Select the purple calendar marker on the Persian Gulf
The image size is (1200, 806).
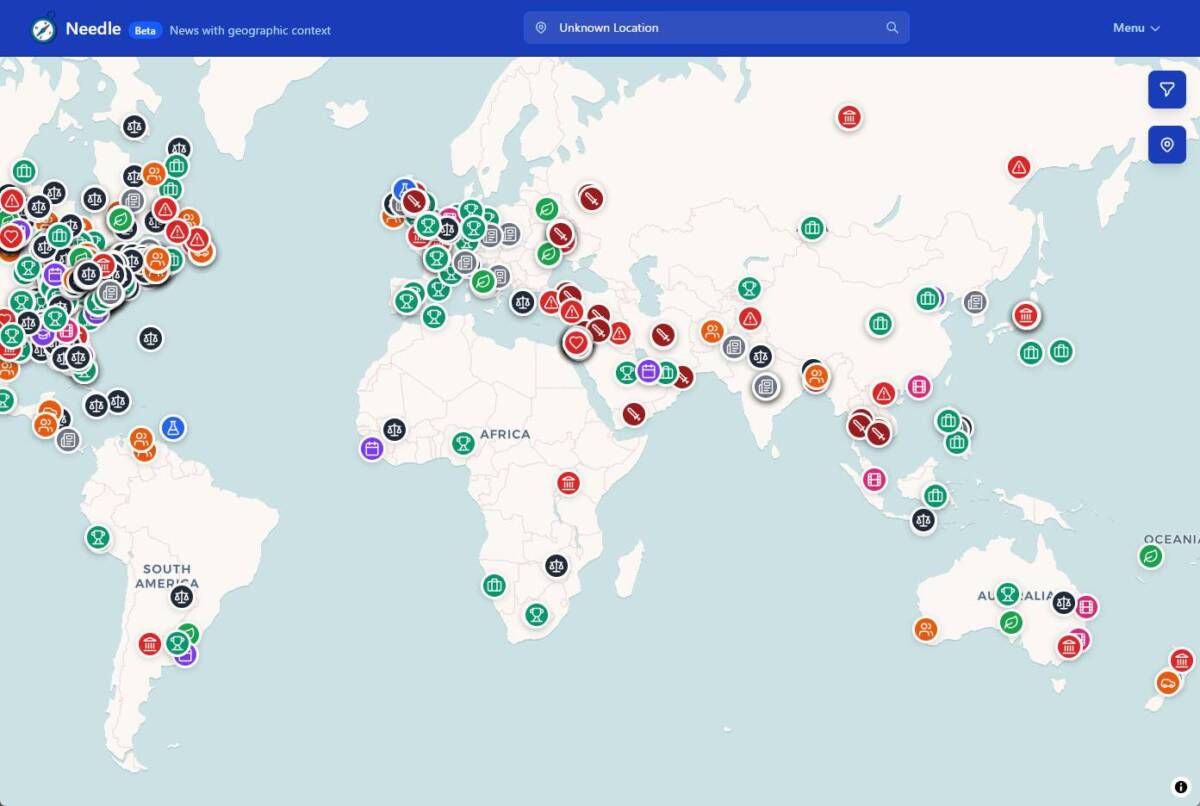pyautogui.click(x=648, y=371)
